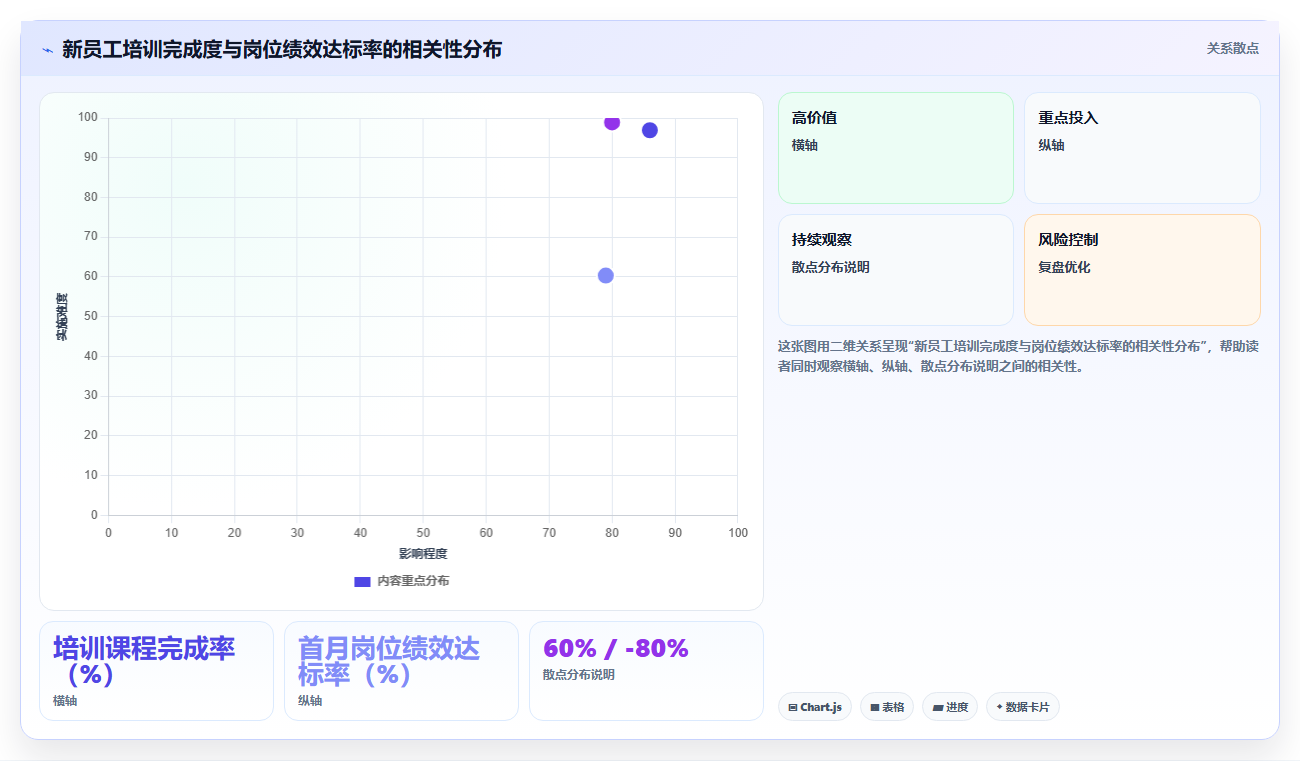Click the 培训课程完成率（%） stat card

pyautogui.click(x=156, y=671)
